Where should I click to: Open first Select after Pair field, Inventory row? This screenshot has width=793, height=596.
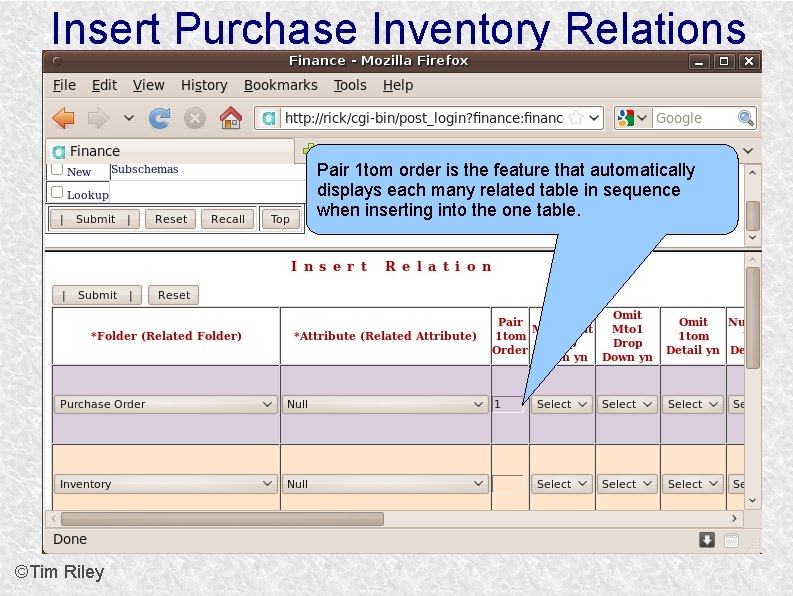coord(561,484)
